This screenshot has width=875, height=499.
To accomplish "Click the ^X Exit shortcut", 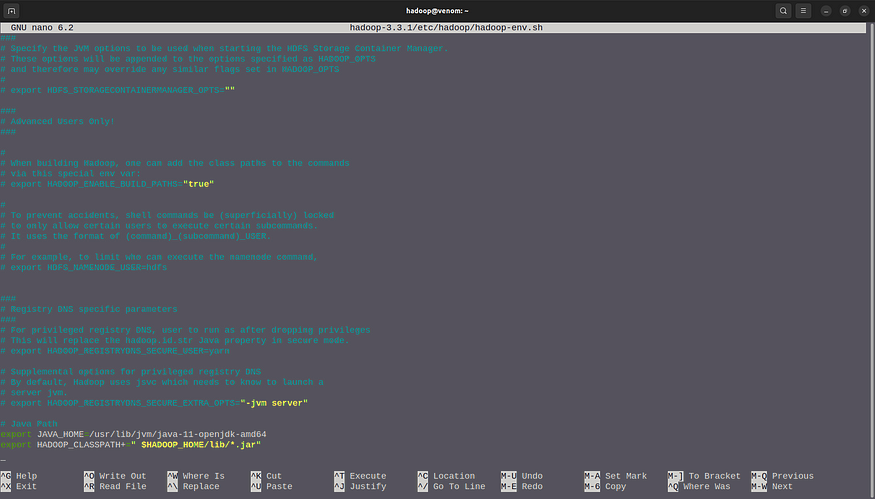I will 19,487.
